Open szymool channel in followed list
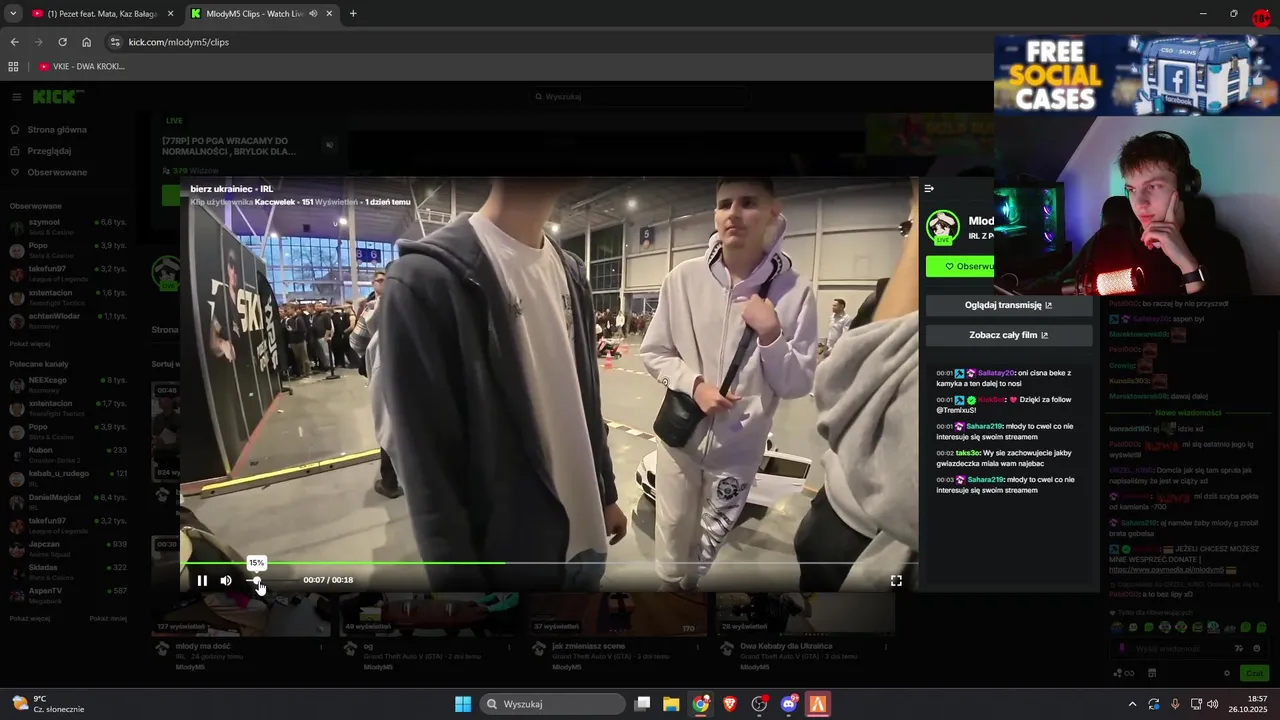This screenshot has height=720, width=1280. pos(68,226)
